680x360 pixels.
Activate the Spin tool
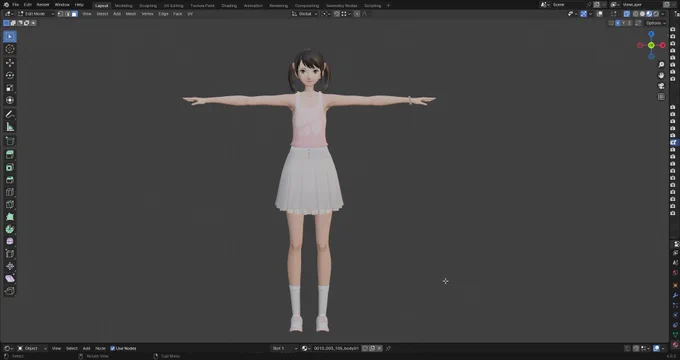click(x=10, y=229)
